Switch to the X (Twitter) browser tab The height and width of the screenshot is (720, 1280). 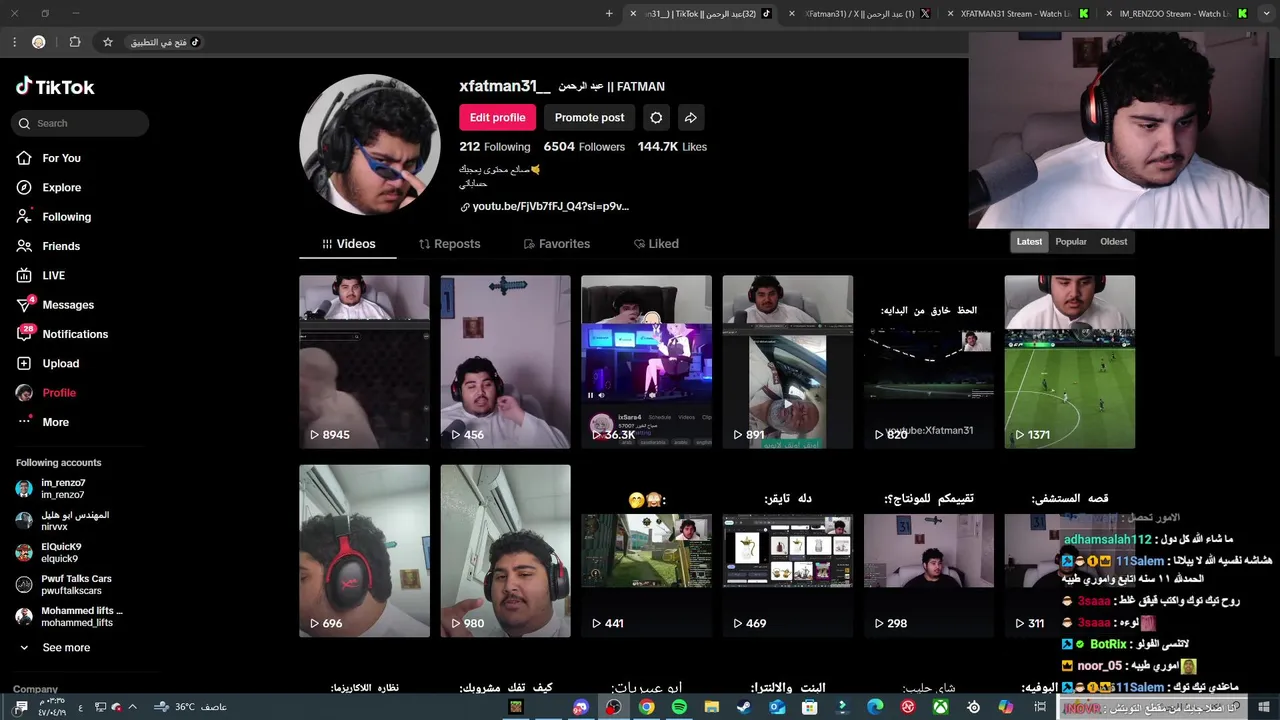(x=860, y=14)
